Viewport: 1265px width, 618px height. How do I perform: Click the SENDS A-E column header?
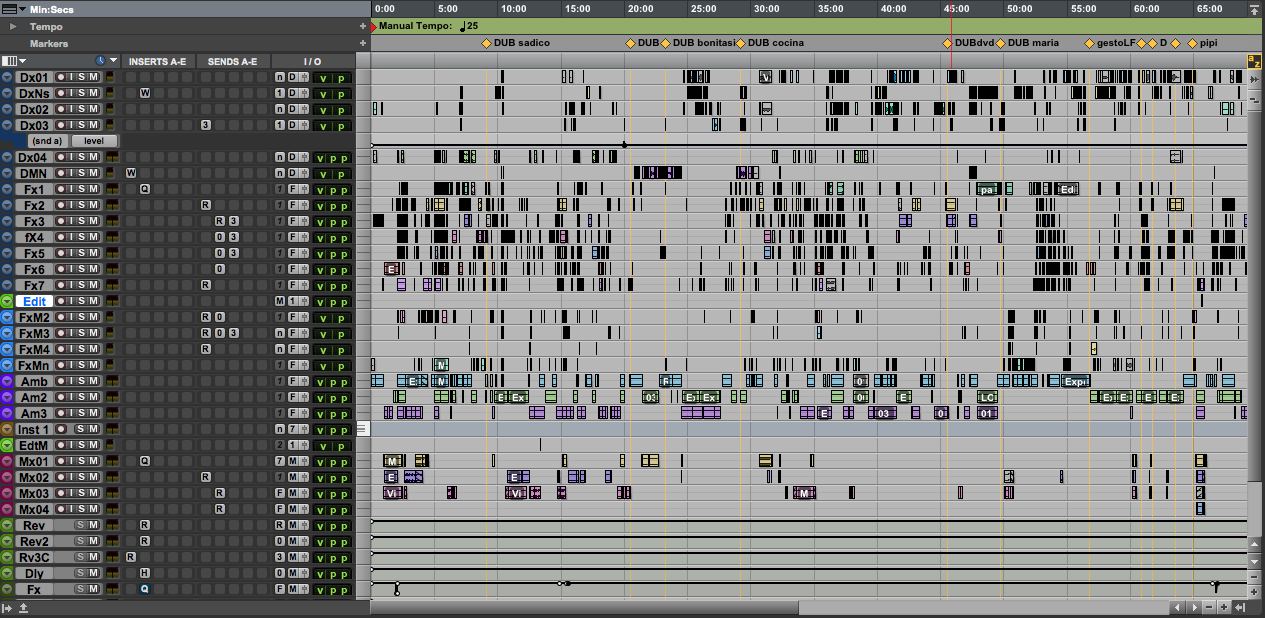[x=232, y=61]
